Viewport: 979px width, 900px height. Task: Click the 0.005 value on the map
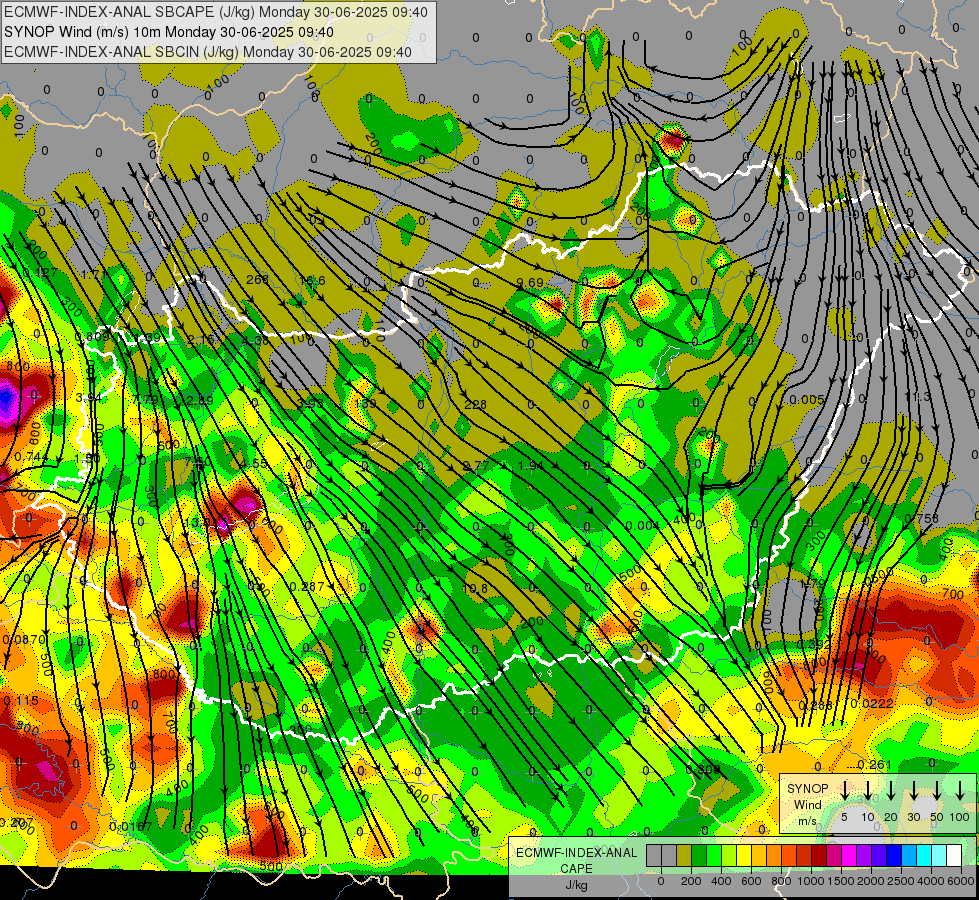coord(807,400)
